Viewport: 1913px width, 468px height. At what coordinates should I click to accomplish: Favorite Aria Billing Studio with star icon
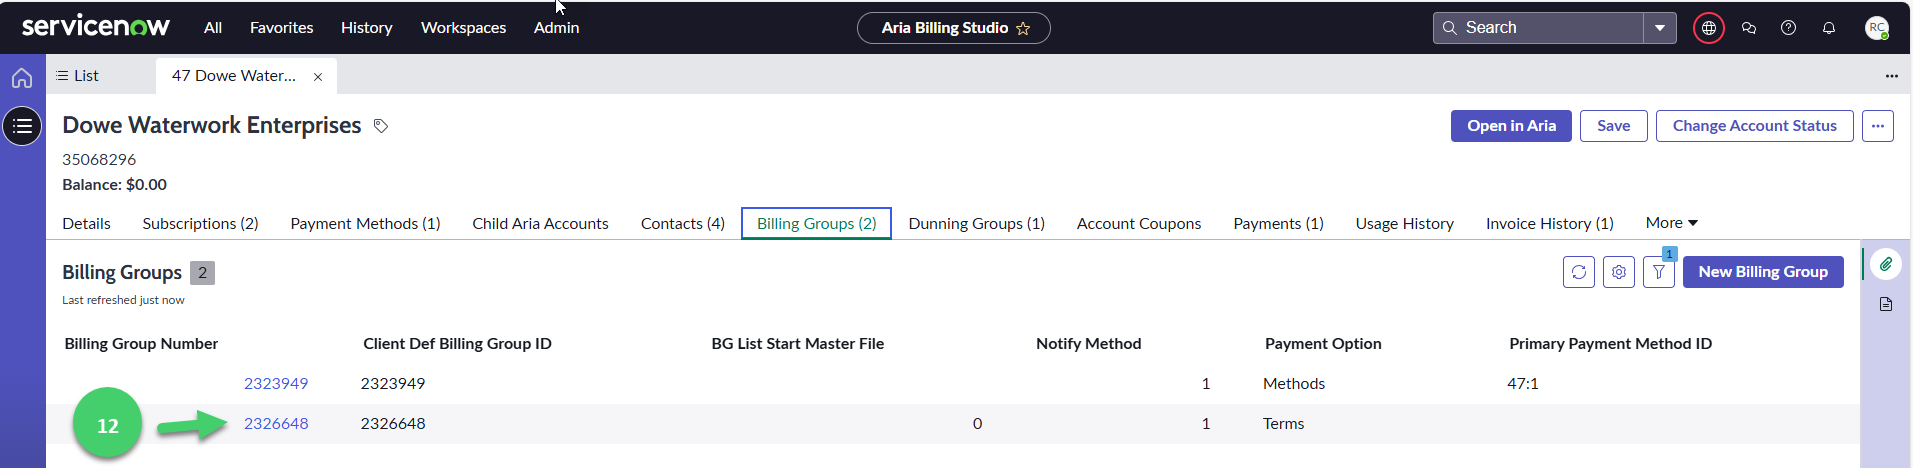pos(1023,28)
